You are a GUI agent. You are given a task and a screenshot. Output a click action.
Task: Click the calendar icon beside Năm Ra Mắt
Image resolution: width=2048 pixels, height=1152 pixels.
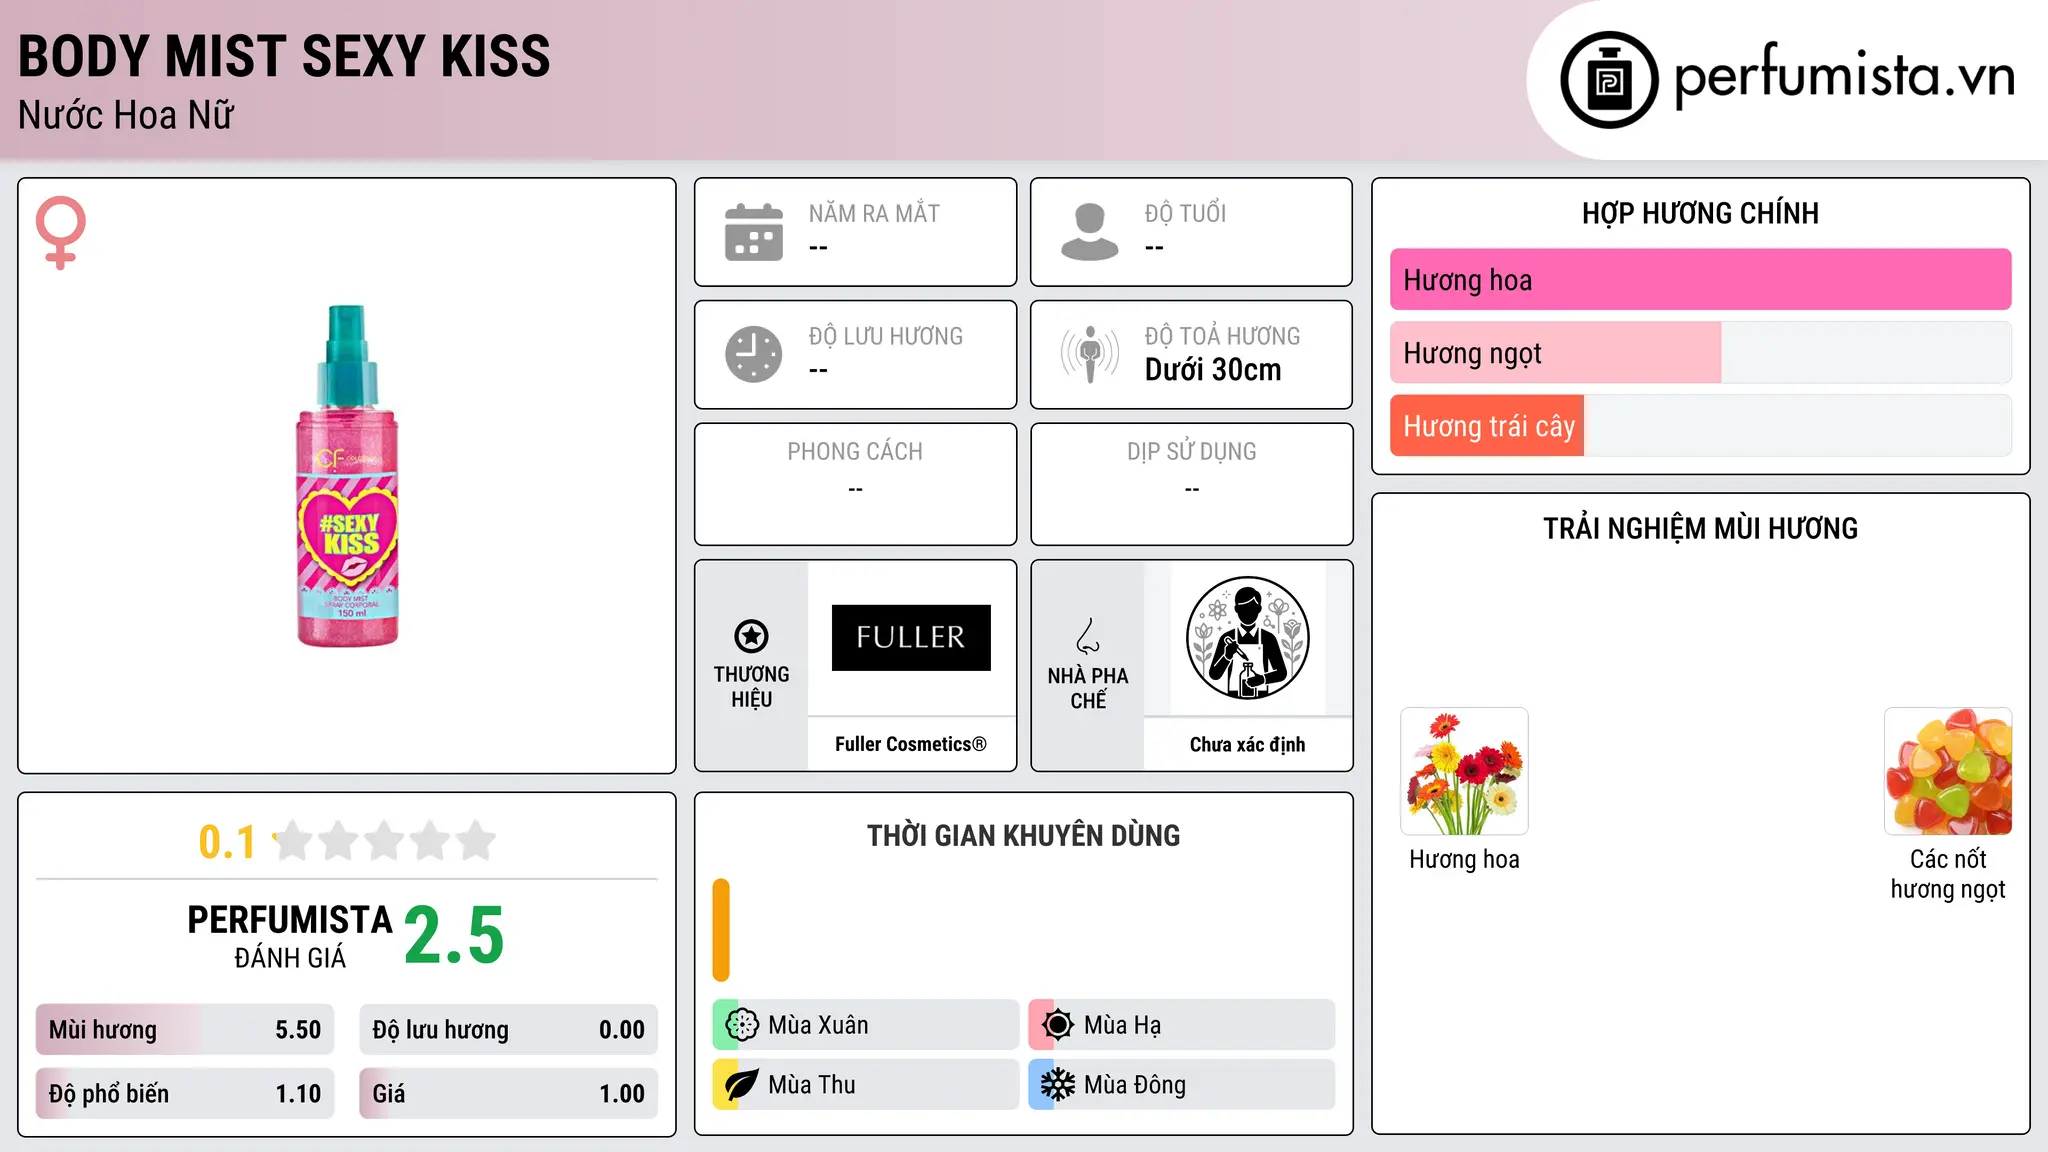(x=754, y=232)
